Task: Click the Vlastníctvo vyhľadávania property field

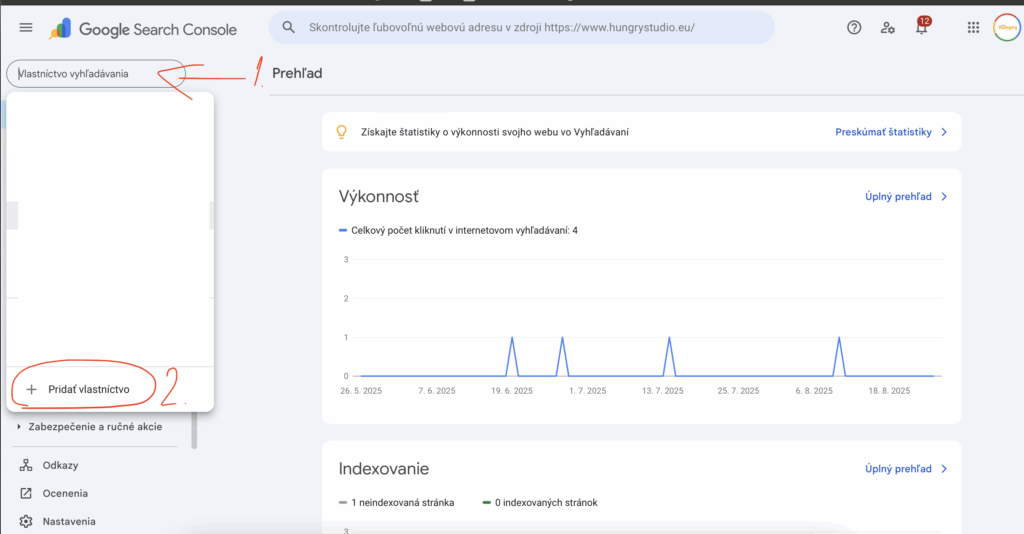Action: click(96, 74)
